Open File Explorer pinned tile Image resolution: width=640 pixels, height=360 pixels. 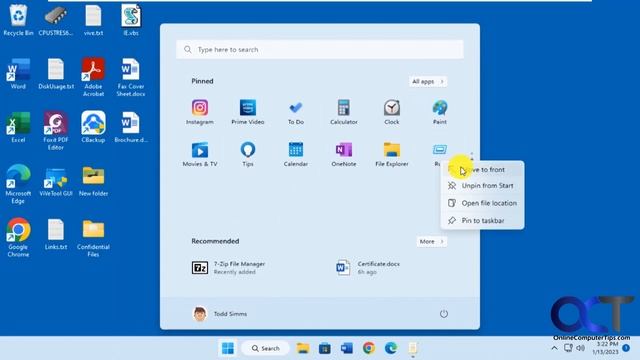tap(391, 154)
